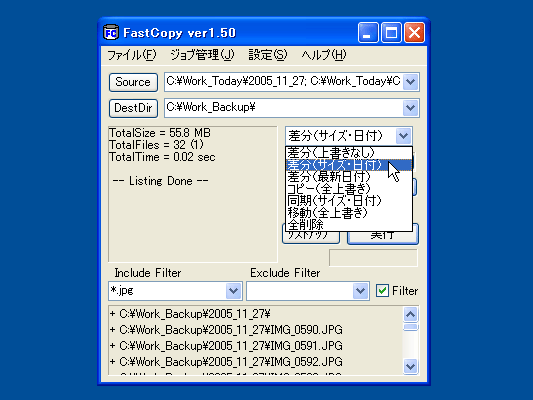The image size is (533, 400).
Task: Collapse the copy mode combo box arrow
Action: (404, 136)
